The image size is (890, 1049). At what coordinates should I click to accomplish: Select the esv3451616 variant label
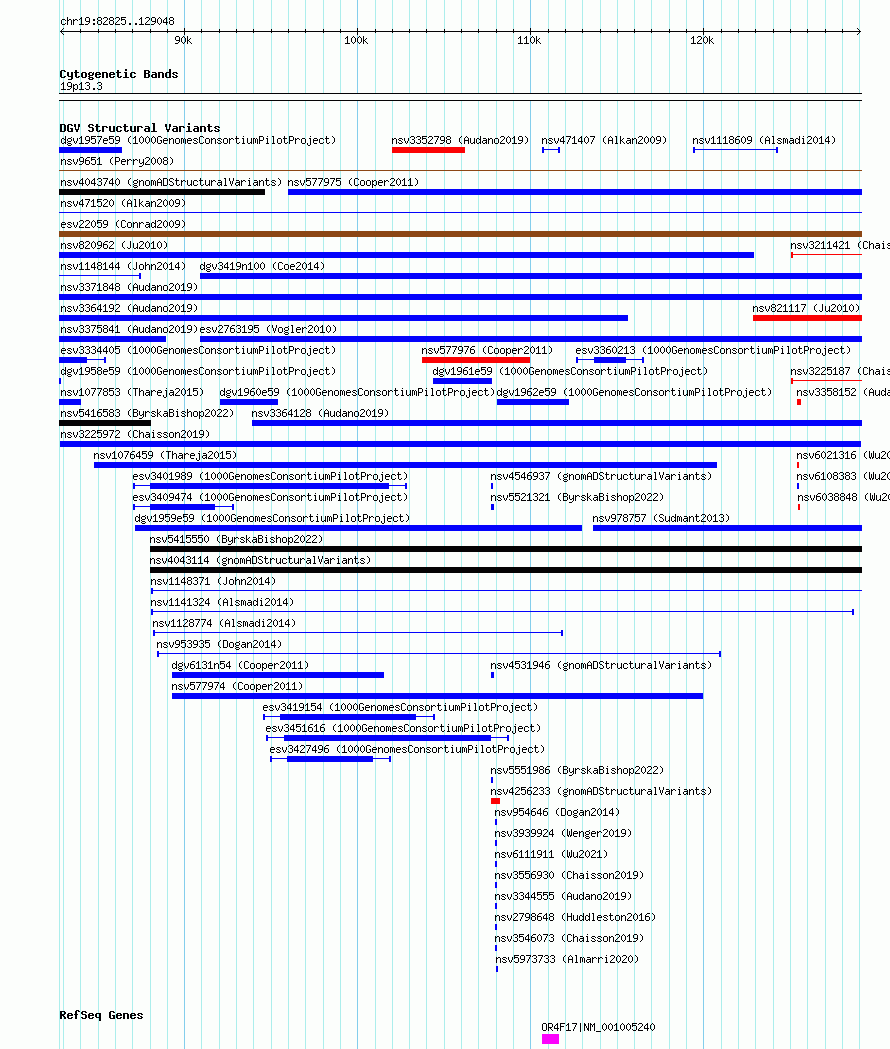(403, 729)
